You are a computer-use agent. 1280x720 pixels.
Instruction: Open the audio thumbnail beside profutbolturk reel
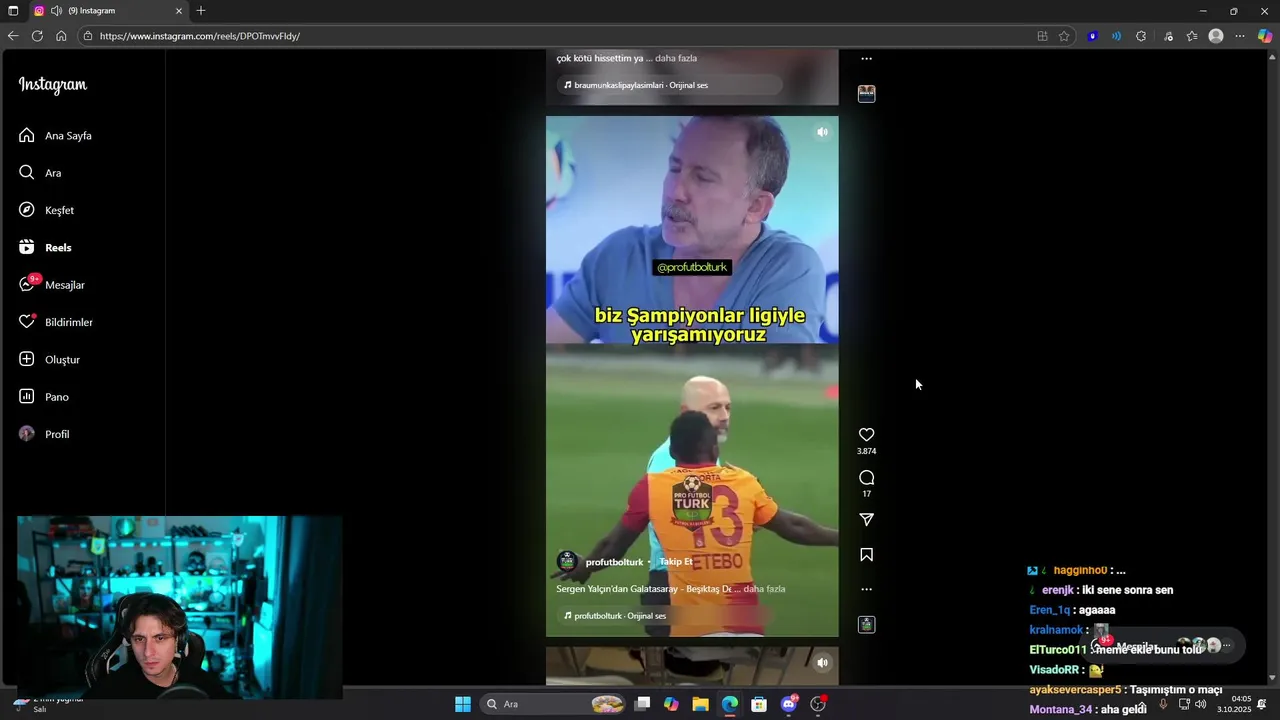pos(866,624)
